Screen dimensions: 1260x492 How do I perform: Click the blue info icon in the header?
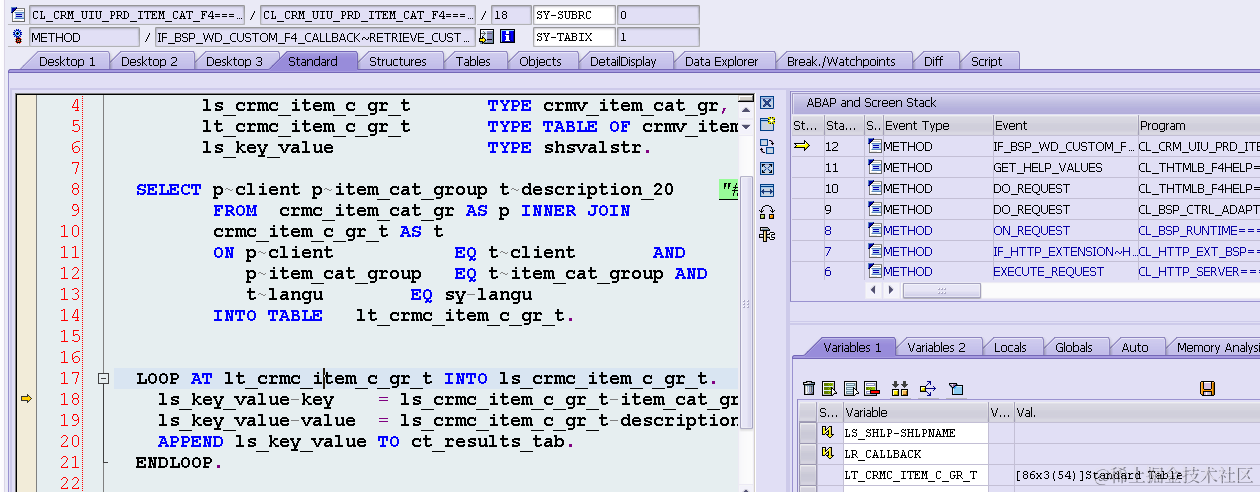pos(507,37)
